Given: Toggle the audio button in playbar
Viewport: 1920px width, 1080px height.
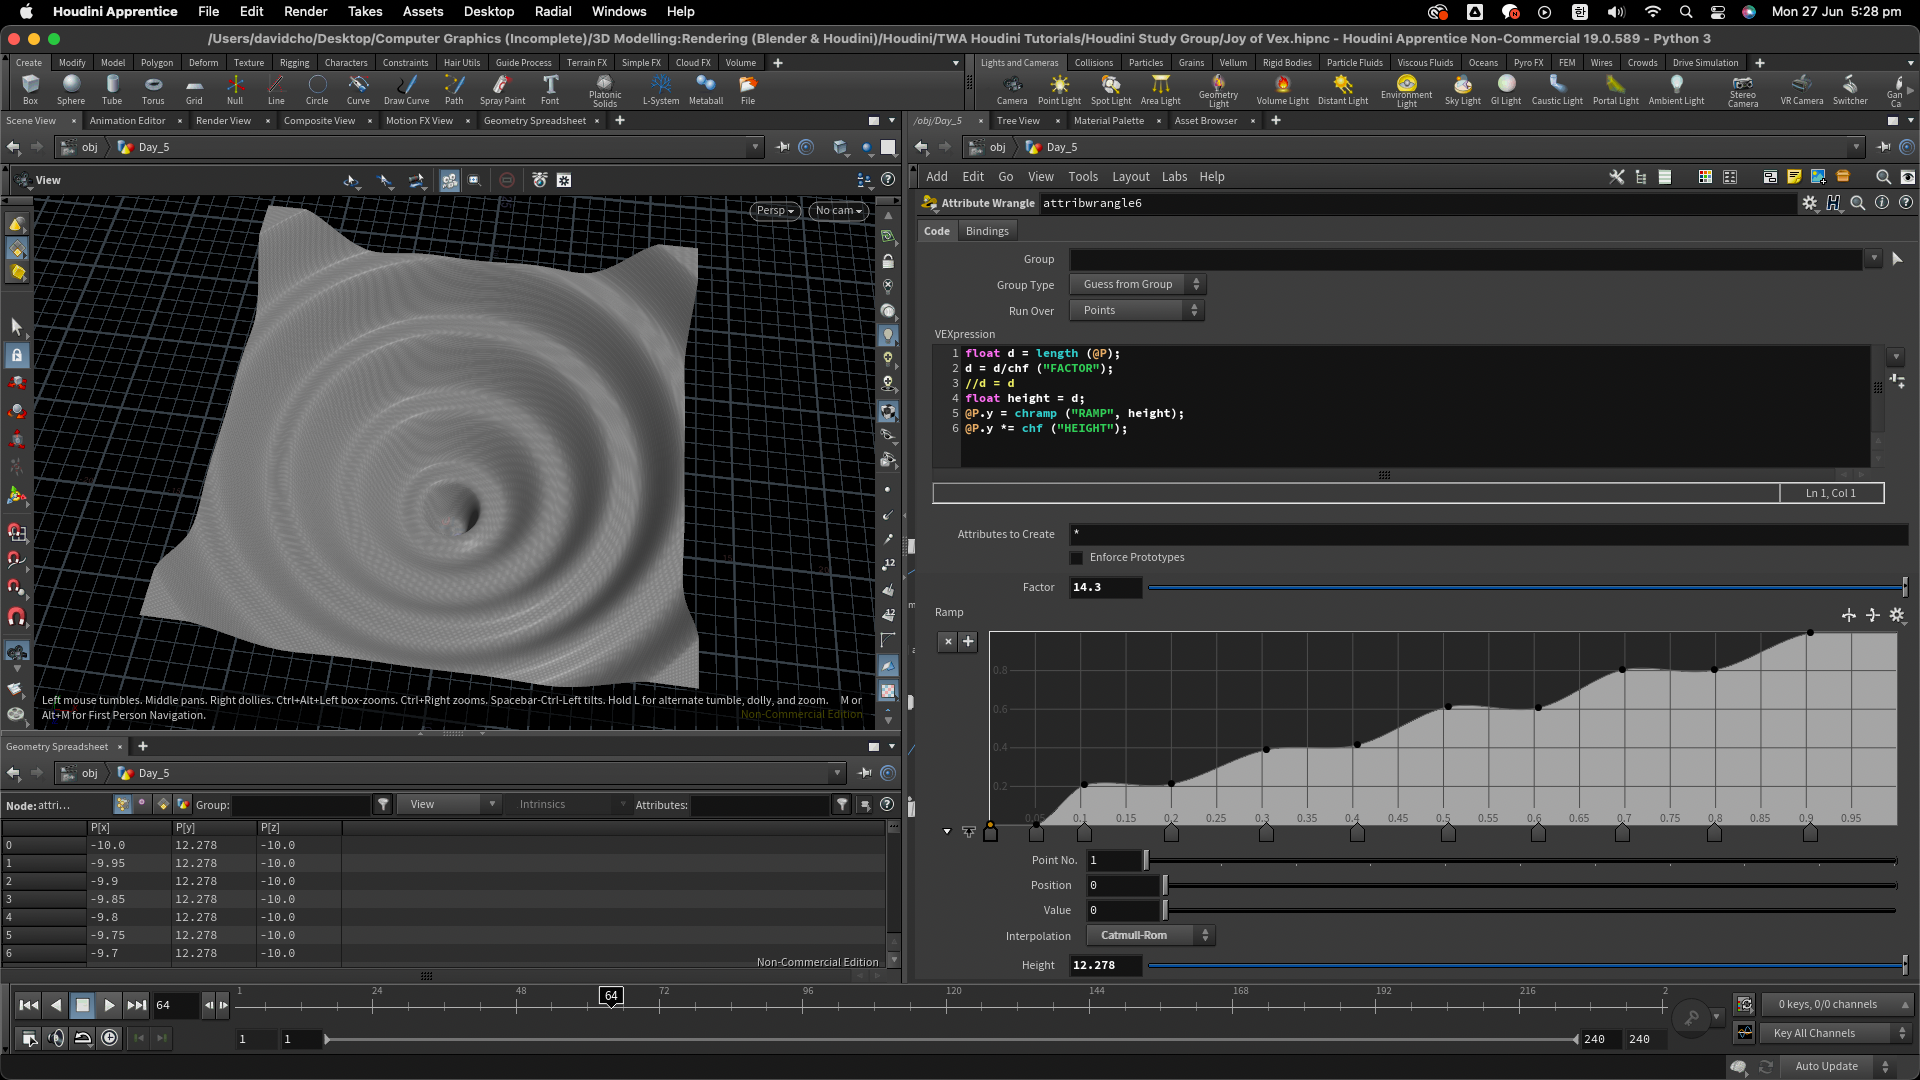Looking at the screenshot, I should pyautogui.click(x=56, y=1038).
